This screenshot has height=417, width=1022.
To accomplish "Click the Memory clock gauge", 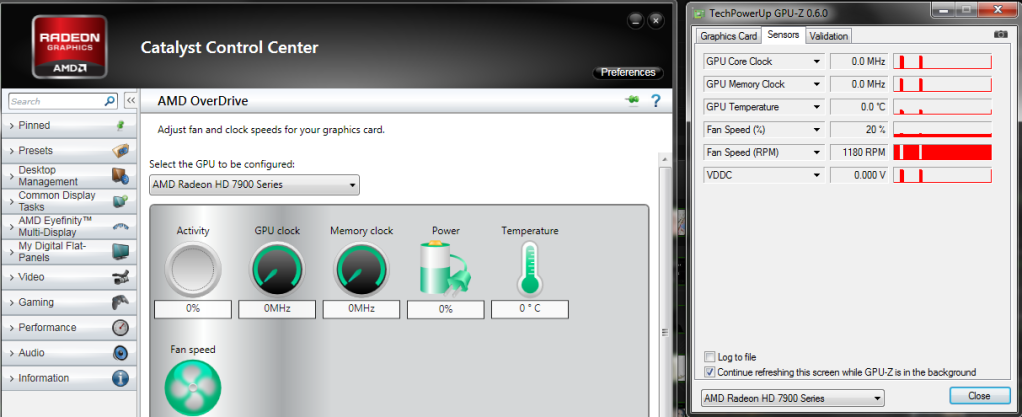I will click(x=361, y=269).
